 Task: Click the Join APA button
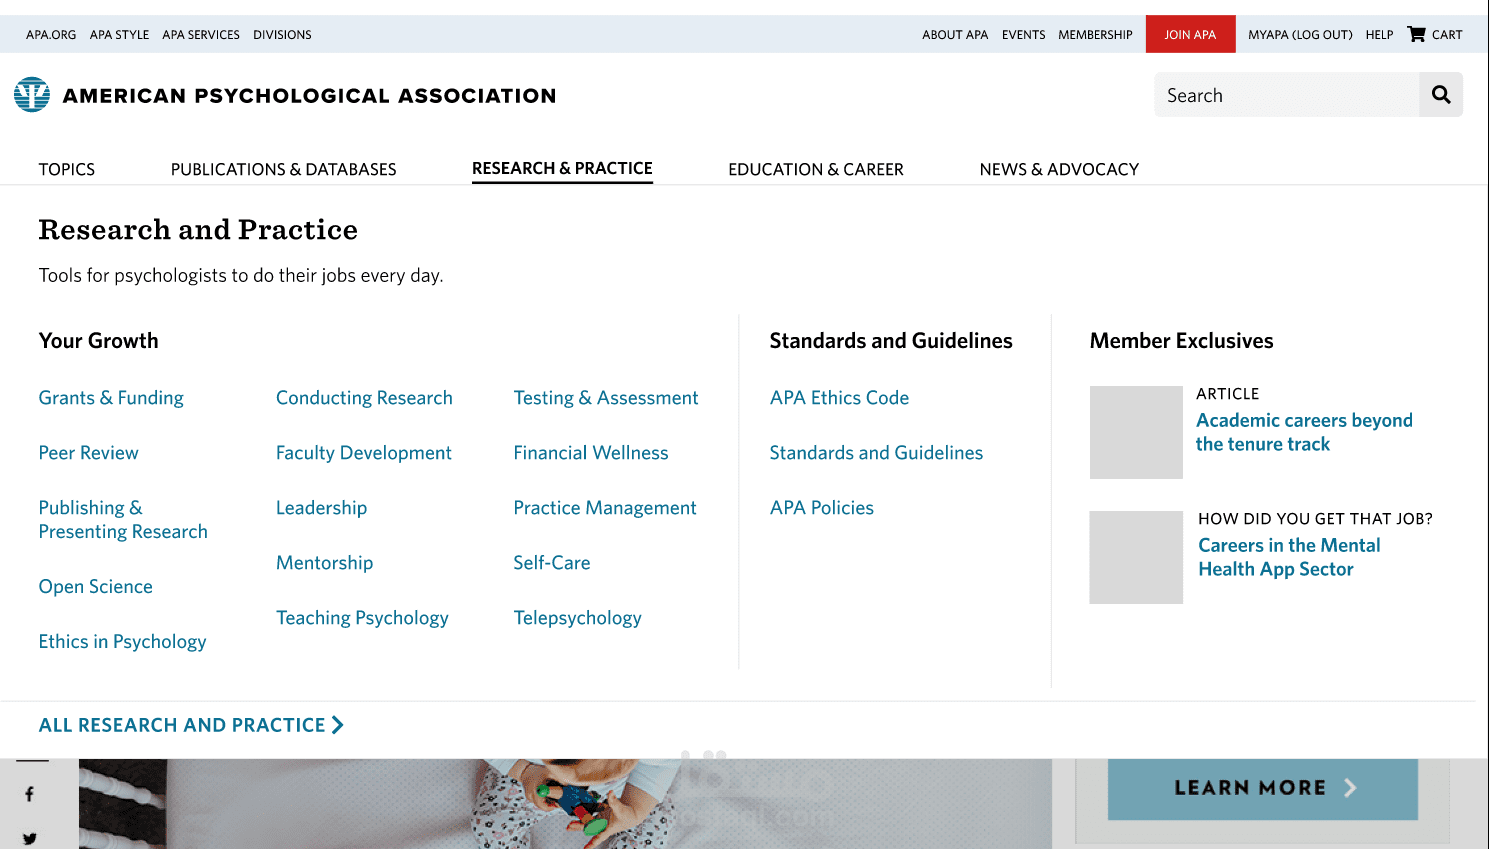coord(1190,34)
